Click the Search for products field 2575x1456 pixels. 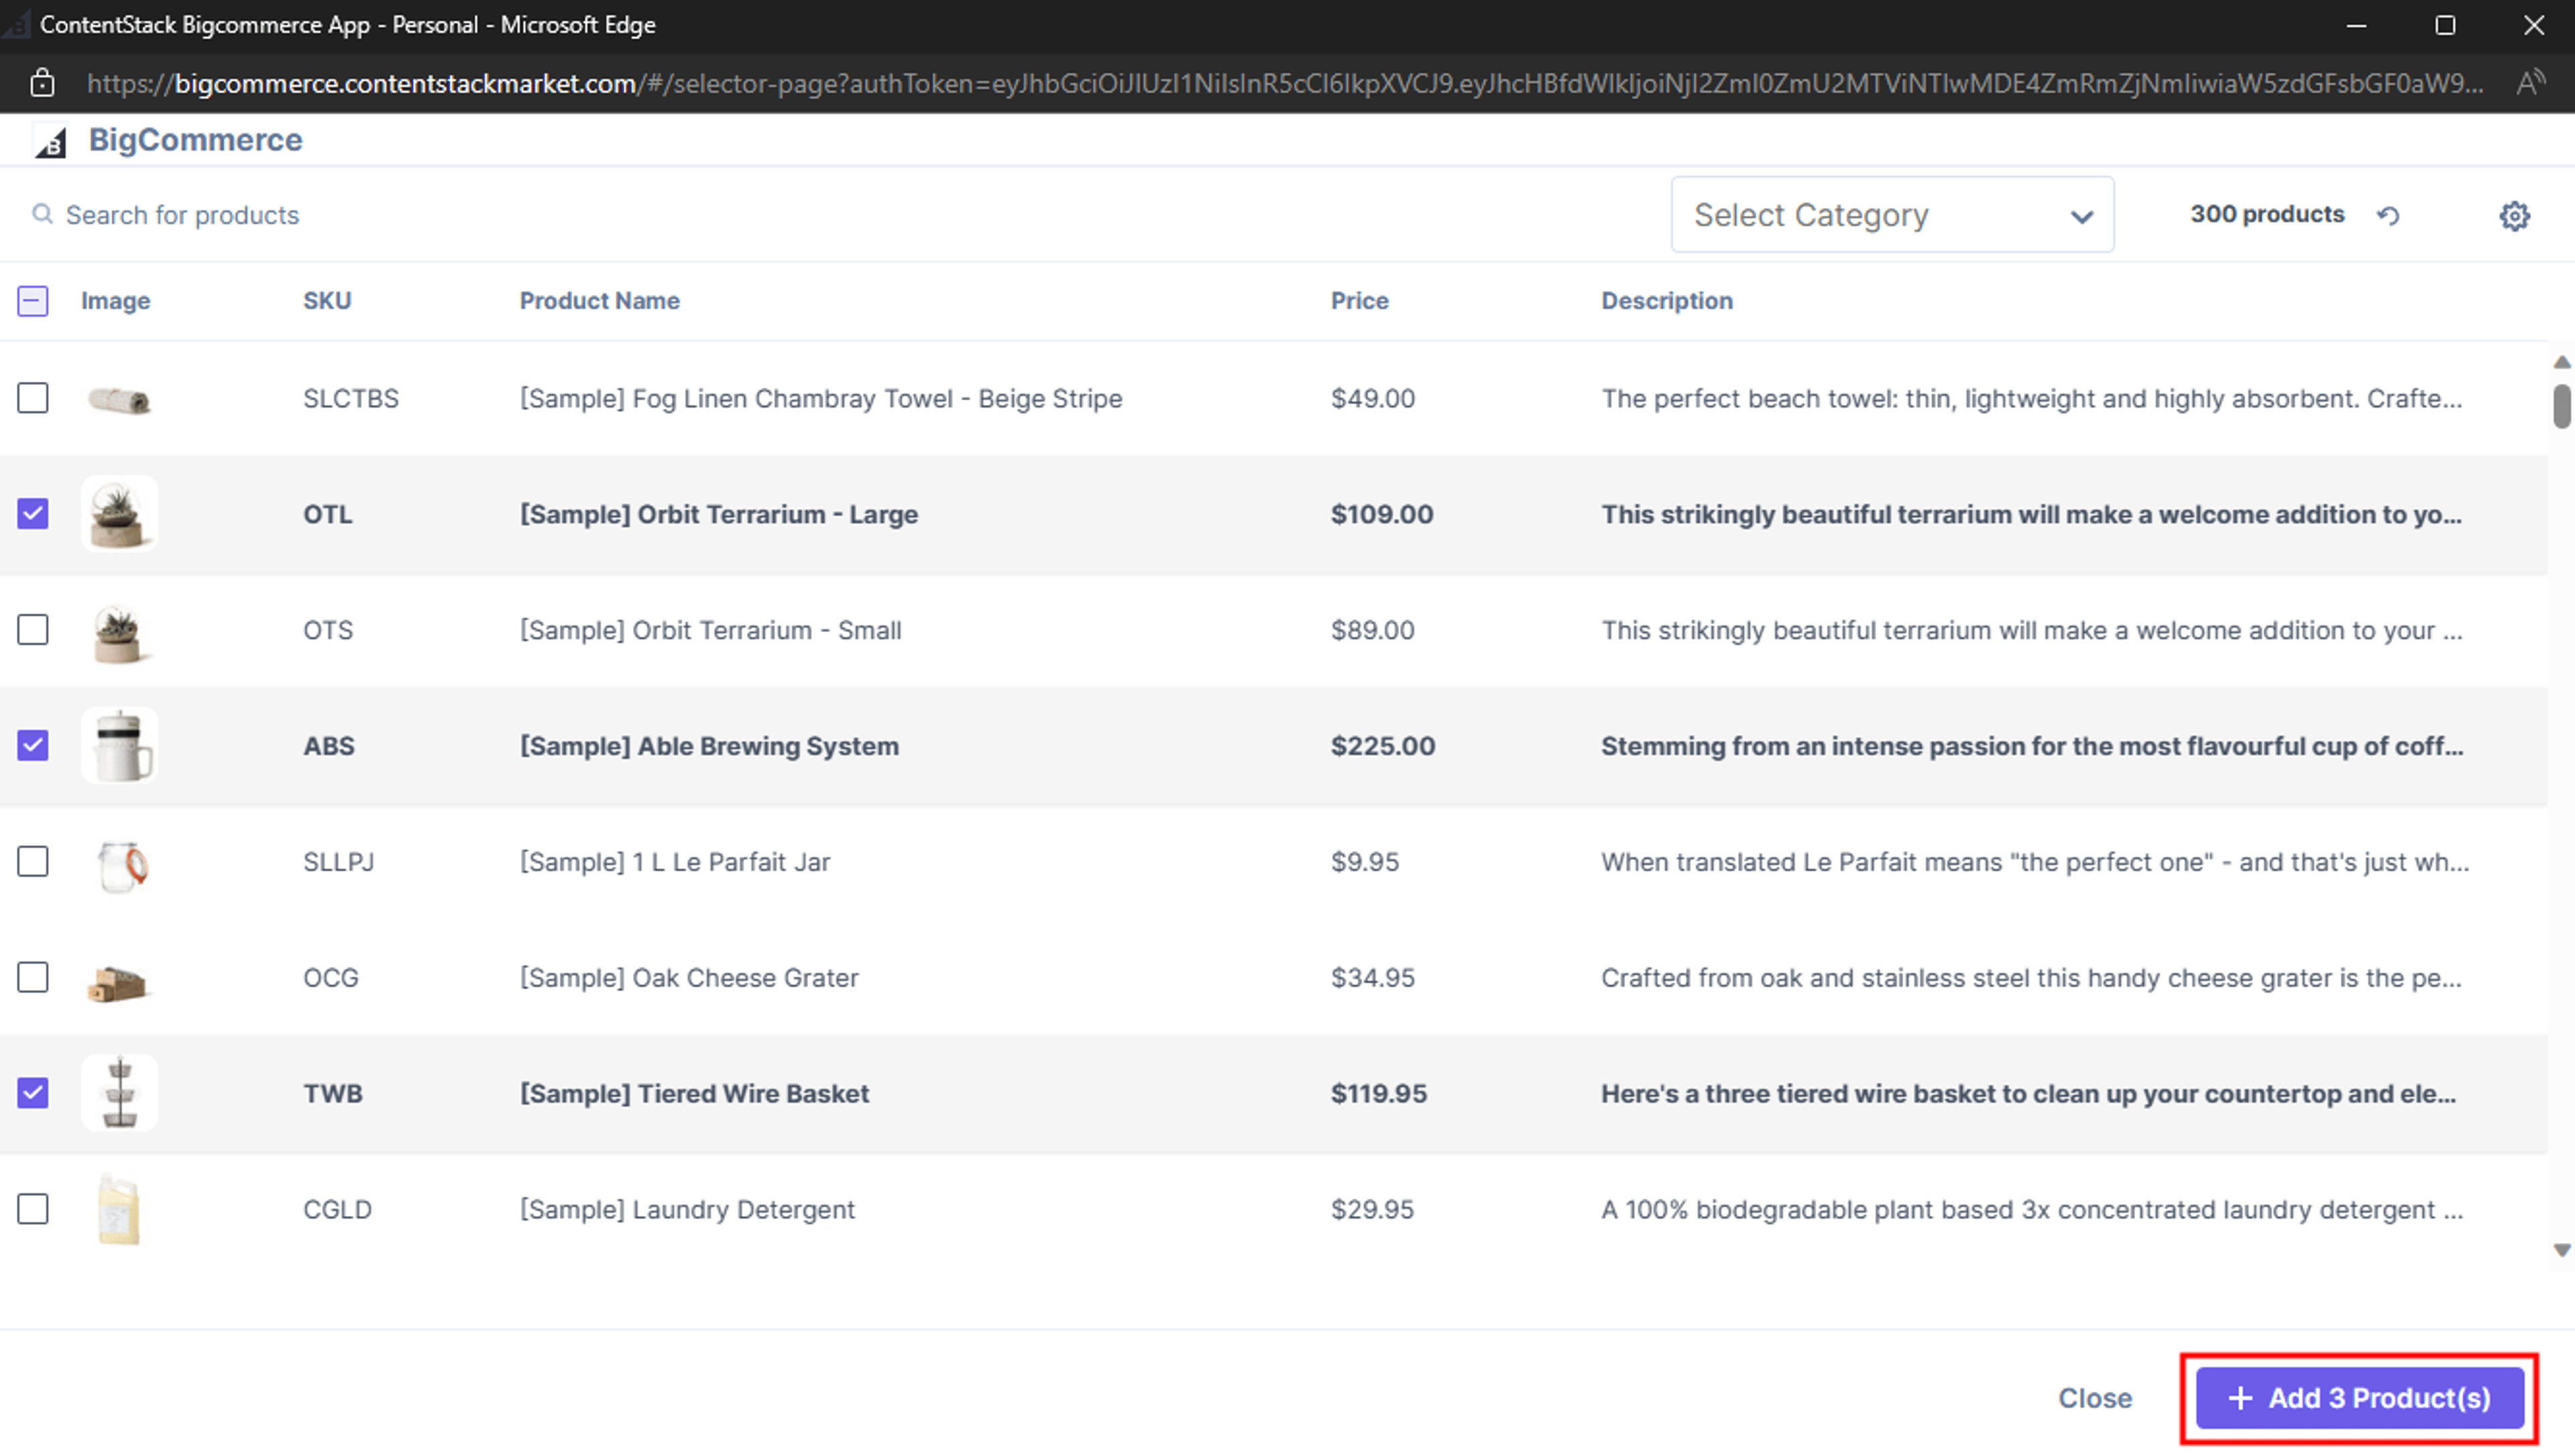pos(182,215)
